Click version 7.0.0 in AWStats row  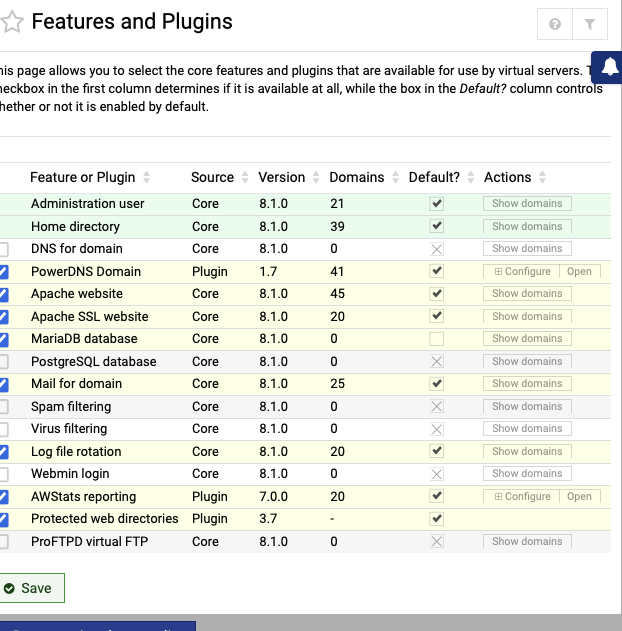tap(273, 497)
